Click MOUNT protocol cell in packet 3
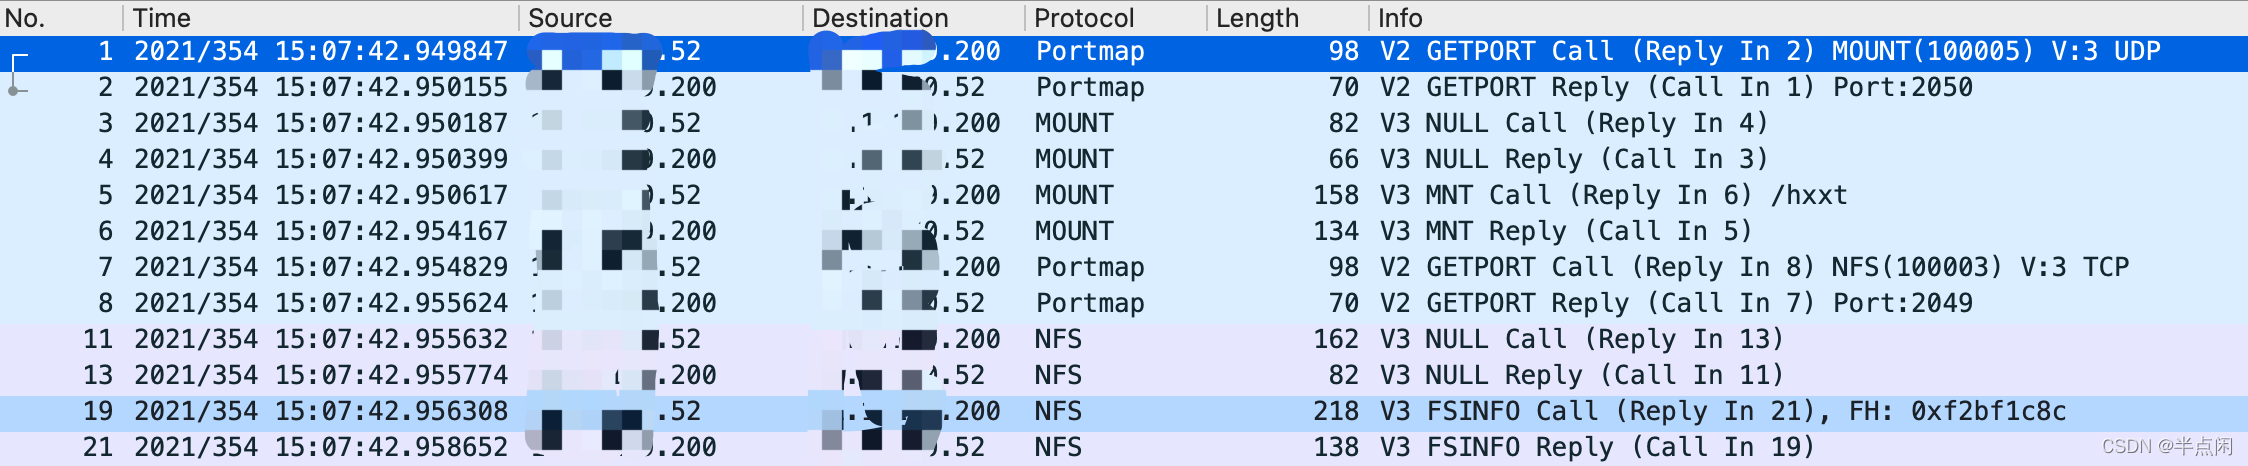Screen dimensions: 2248x466 point(1074,124)
